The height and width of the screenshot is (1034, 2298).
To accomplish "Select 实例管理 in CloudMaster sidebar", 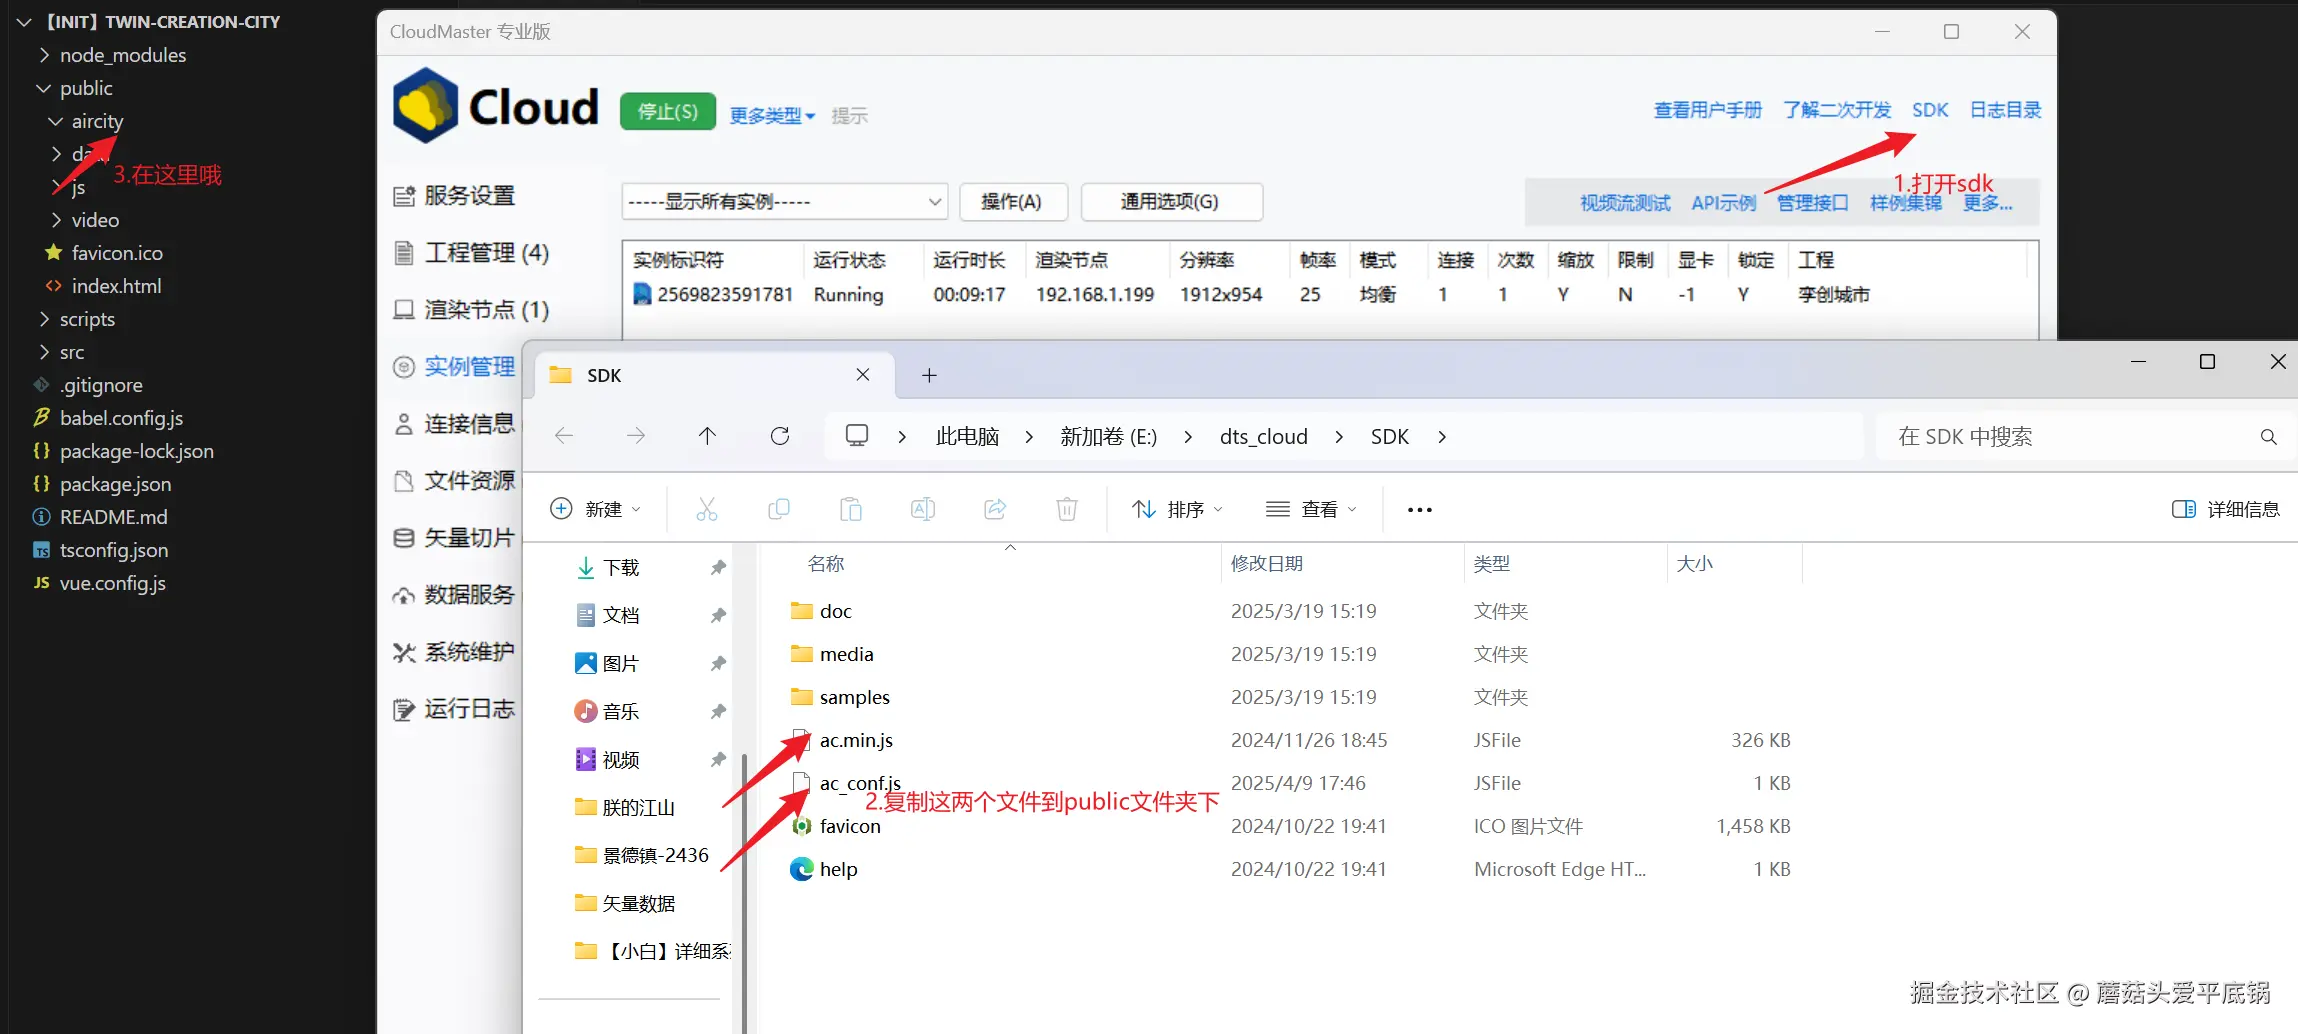I will pyautogui.click(x=455, y=367).
